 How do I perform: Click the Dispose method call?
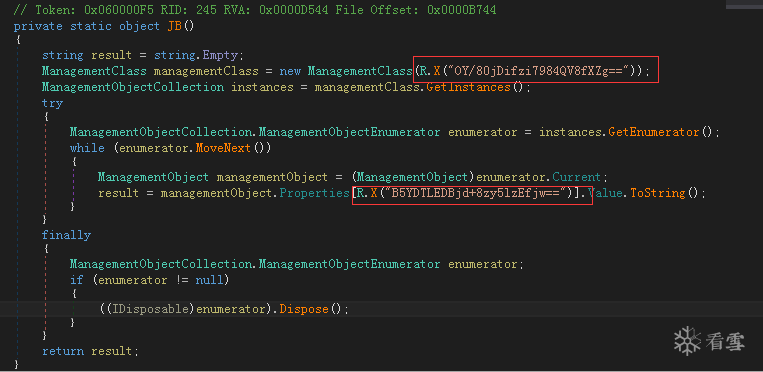tap(304, 309)
